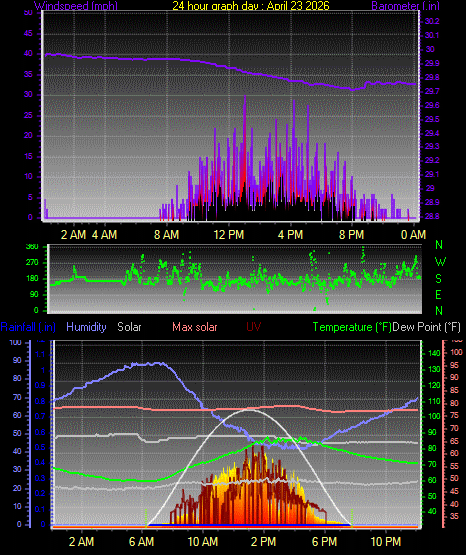Click the 4 AM tick on wind chart

[x=104, y=234]
